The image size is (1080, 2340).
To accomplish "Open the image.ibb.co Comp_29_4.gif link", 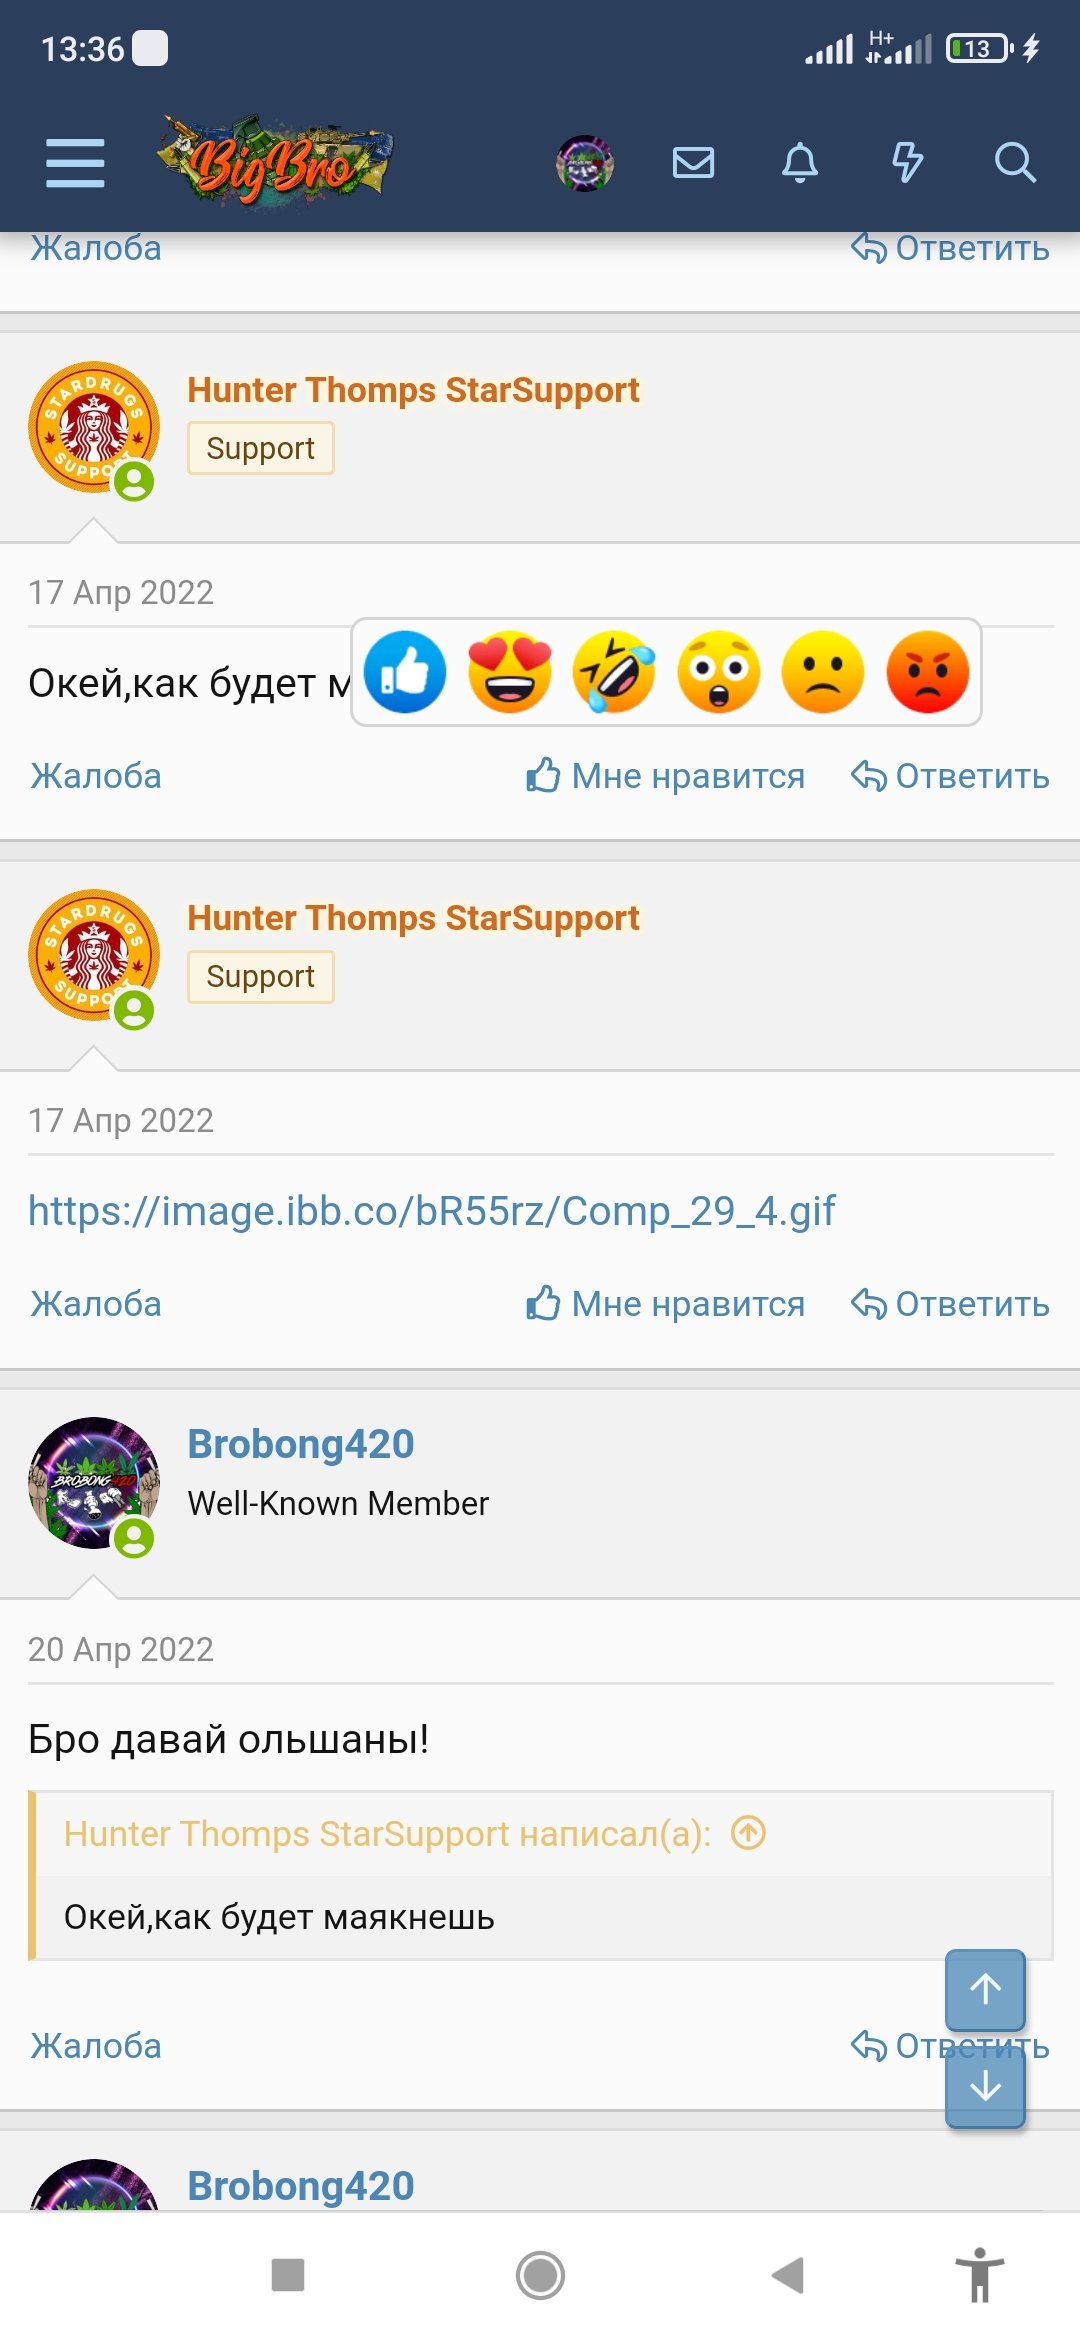I will point(431,1211).
